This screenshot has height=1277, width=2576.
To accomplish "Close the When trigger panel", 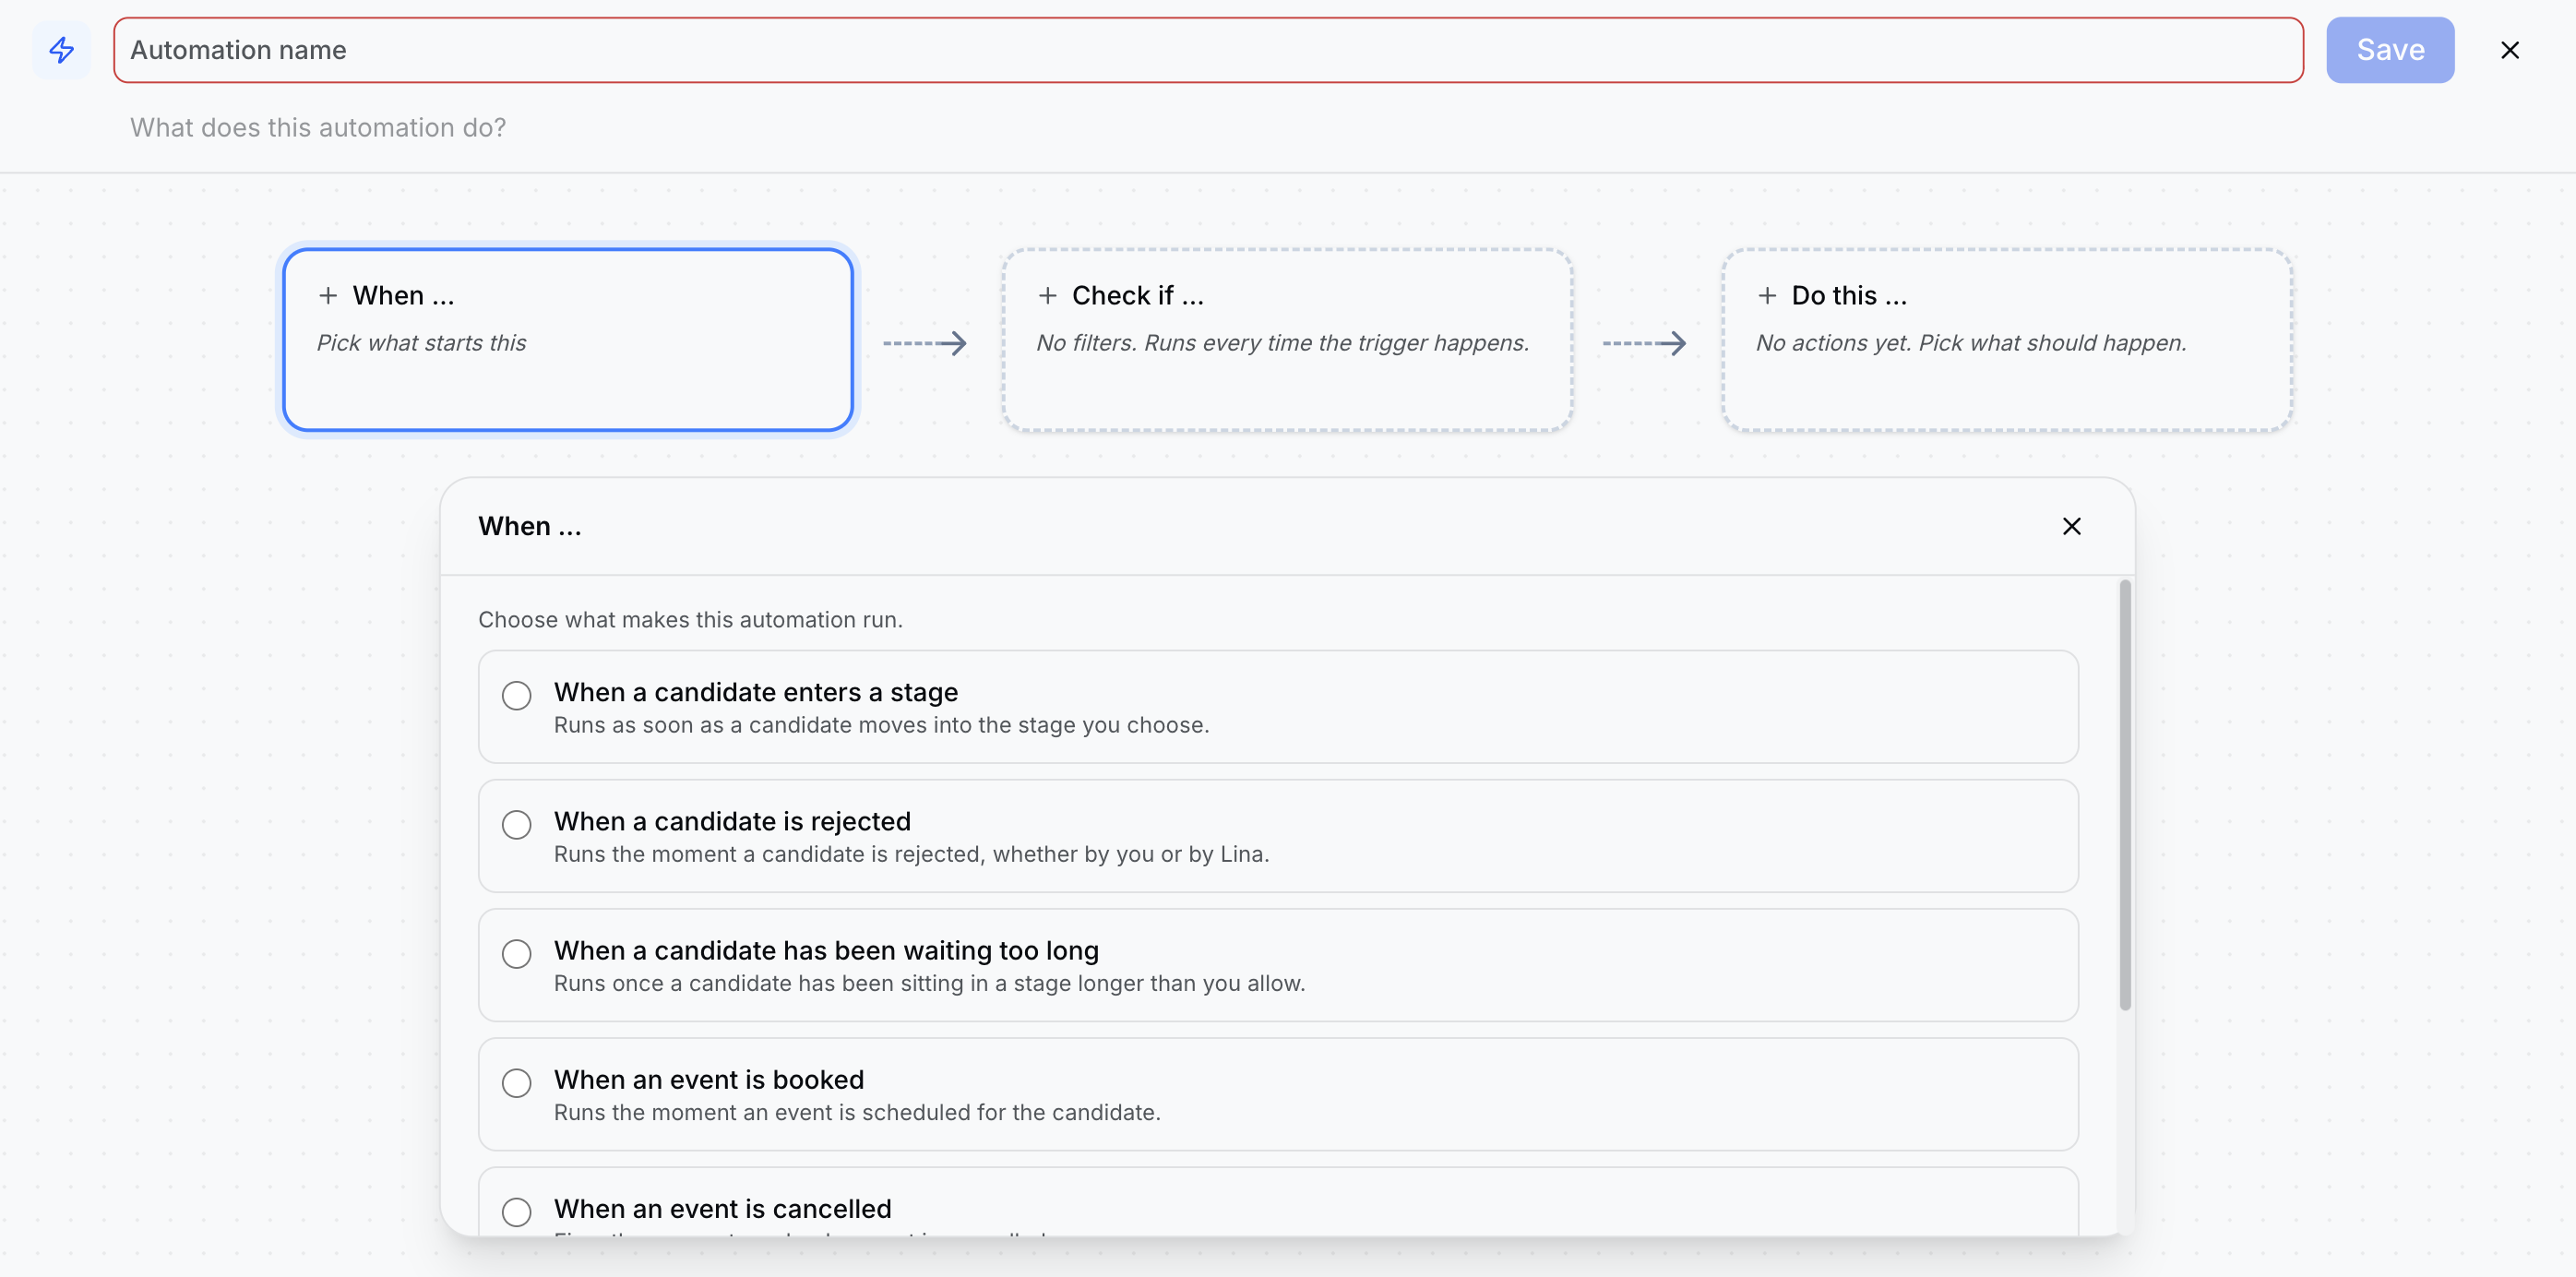I will 2071,526.
